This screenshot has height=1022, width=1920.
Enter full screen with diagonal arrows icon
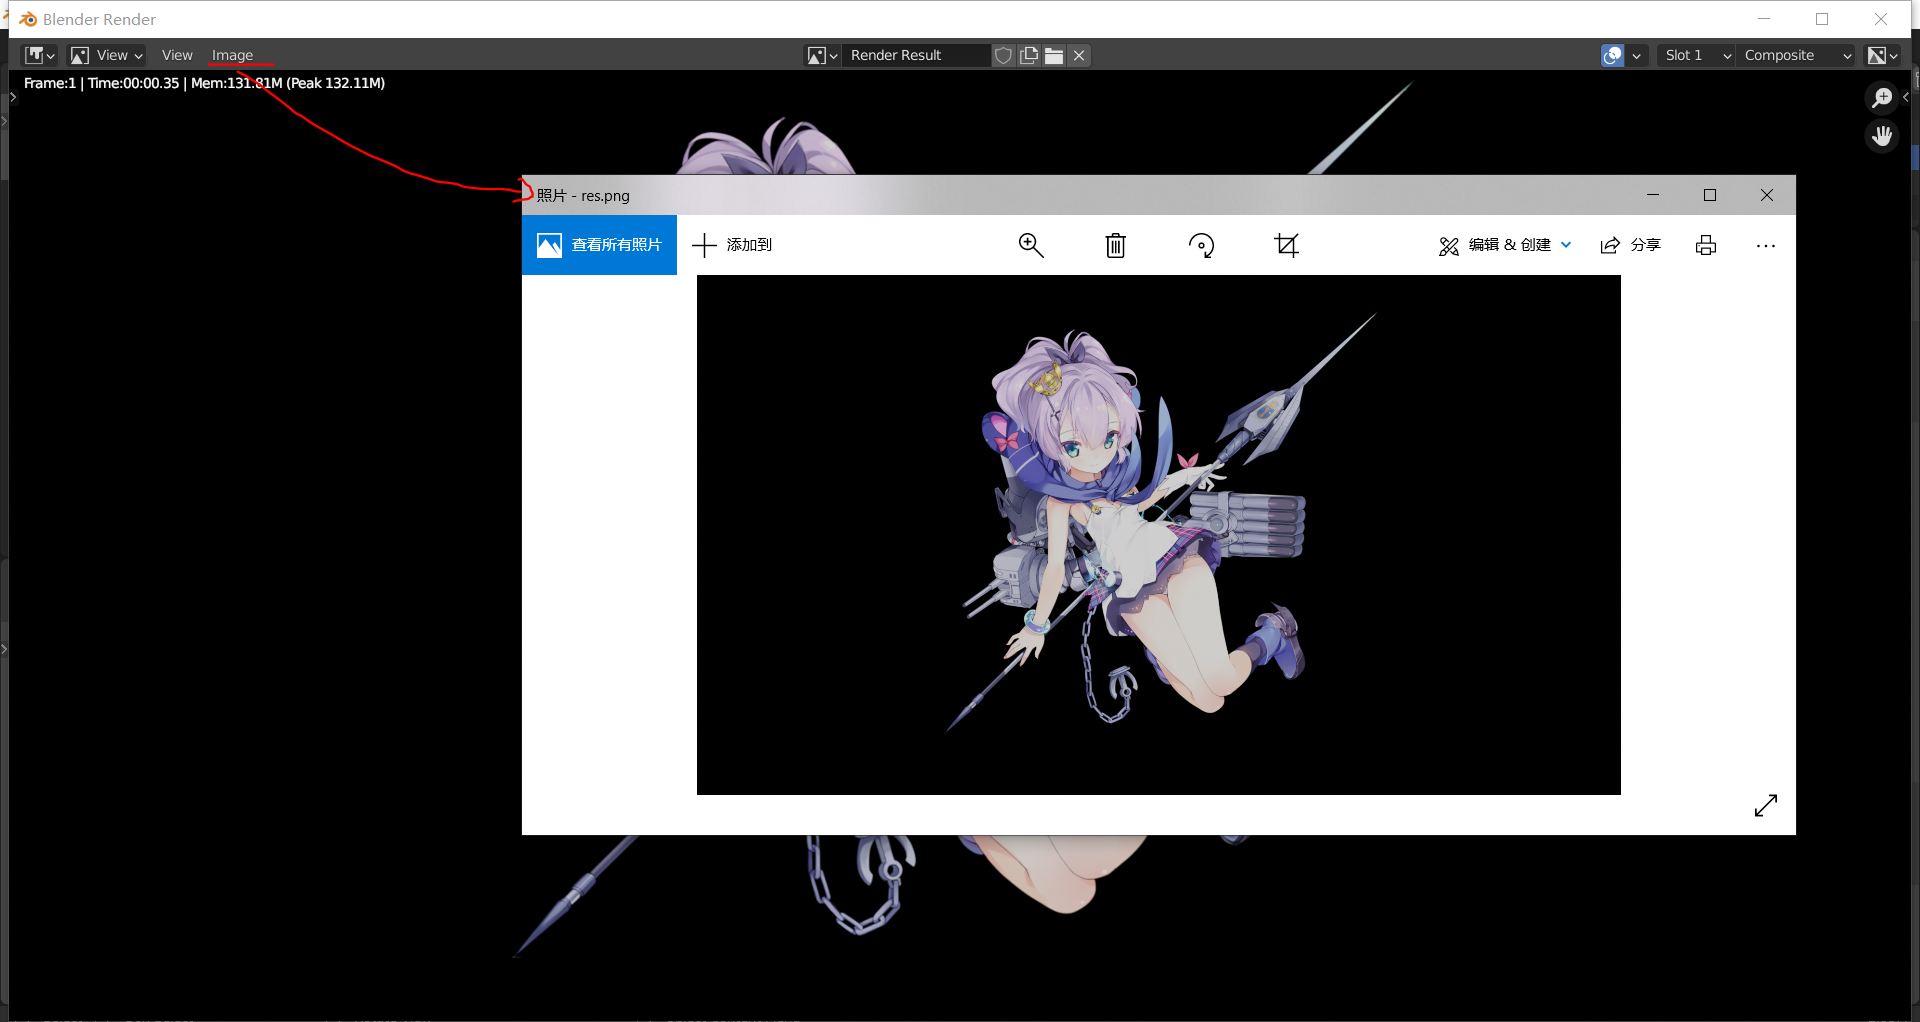pyautogui.click(x=1765, y=805)
